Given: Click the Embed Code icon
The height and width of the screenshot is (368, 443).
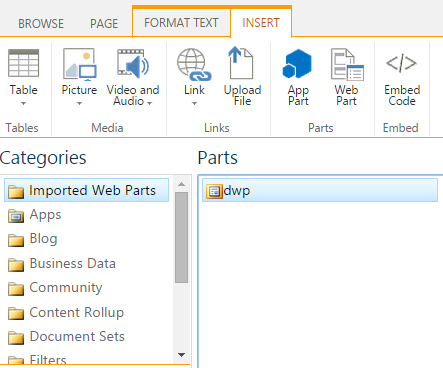Looking at the screenshot, I should pyautogui.click(x=401, y=63).
